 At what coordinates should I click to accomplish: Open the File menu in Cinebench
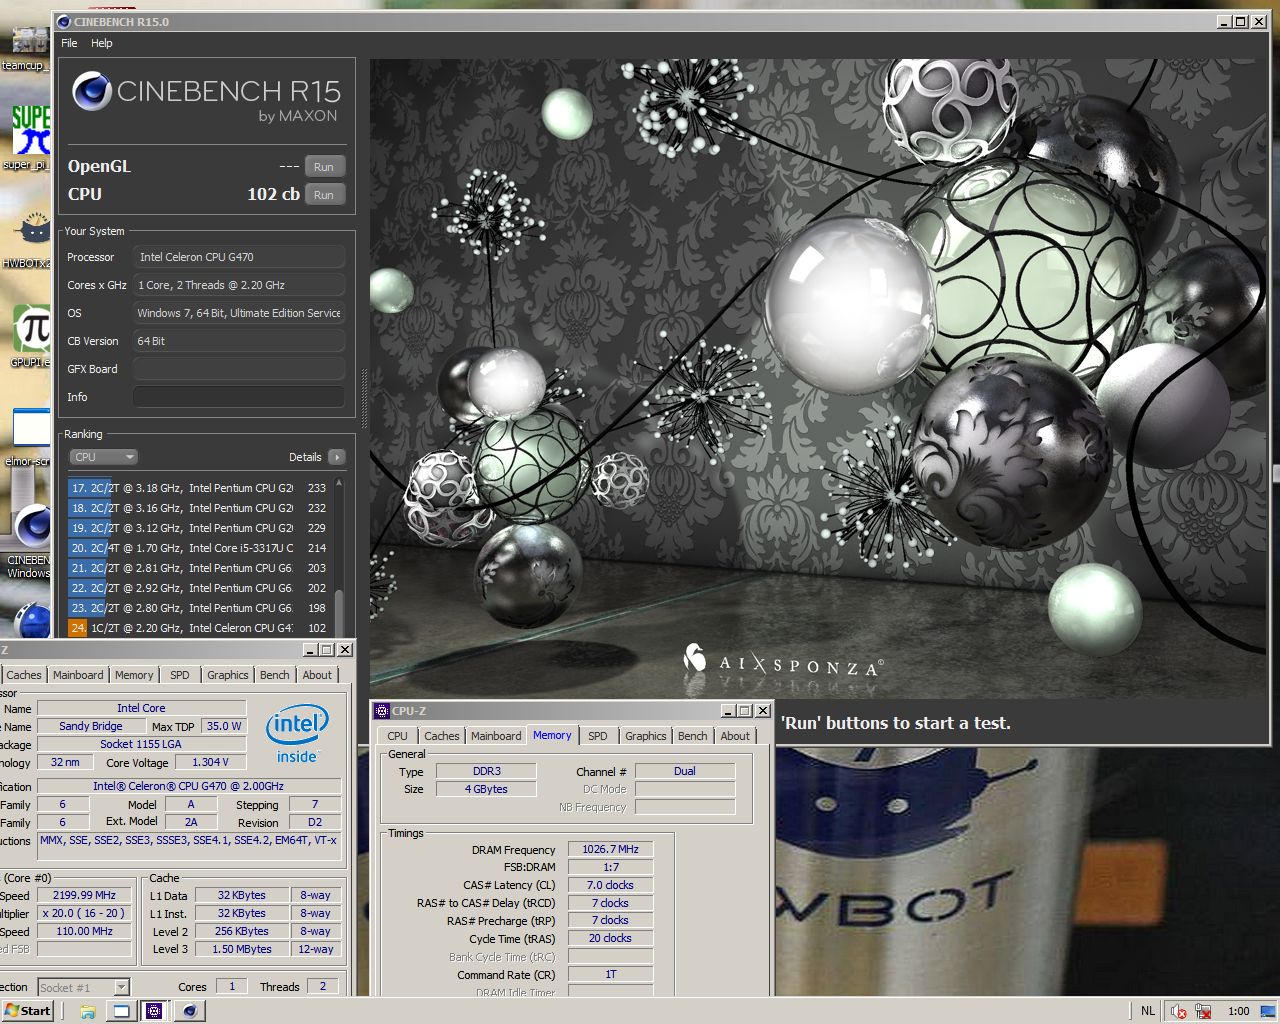coord(69,43)
